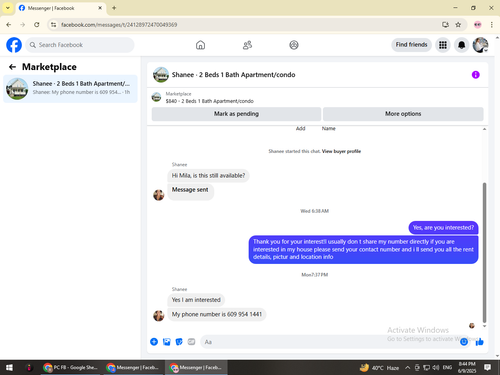This screenshot has height=375, width=500.
Task: Click the chat scrollbar thumb
Action: point(484,253)
